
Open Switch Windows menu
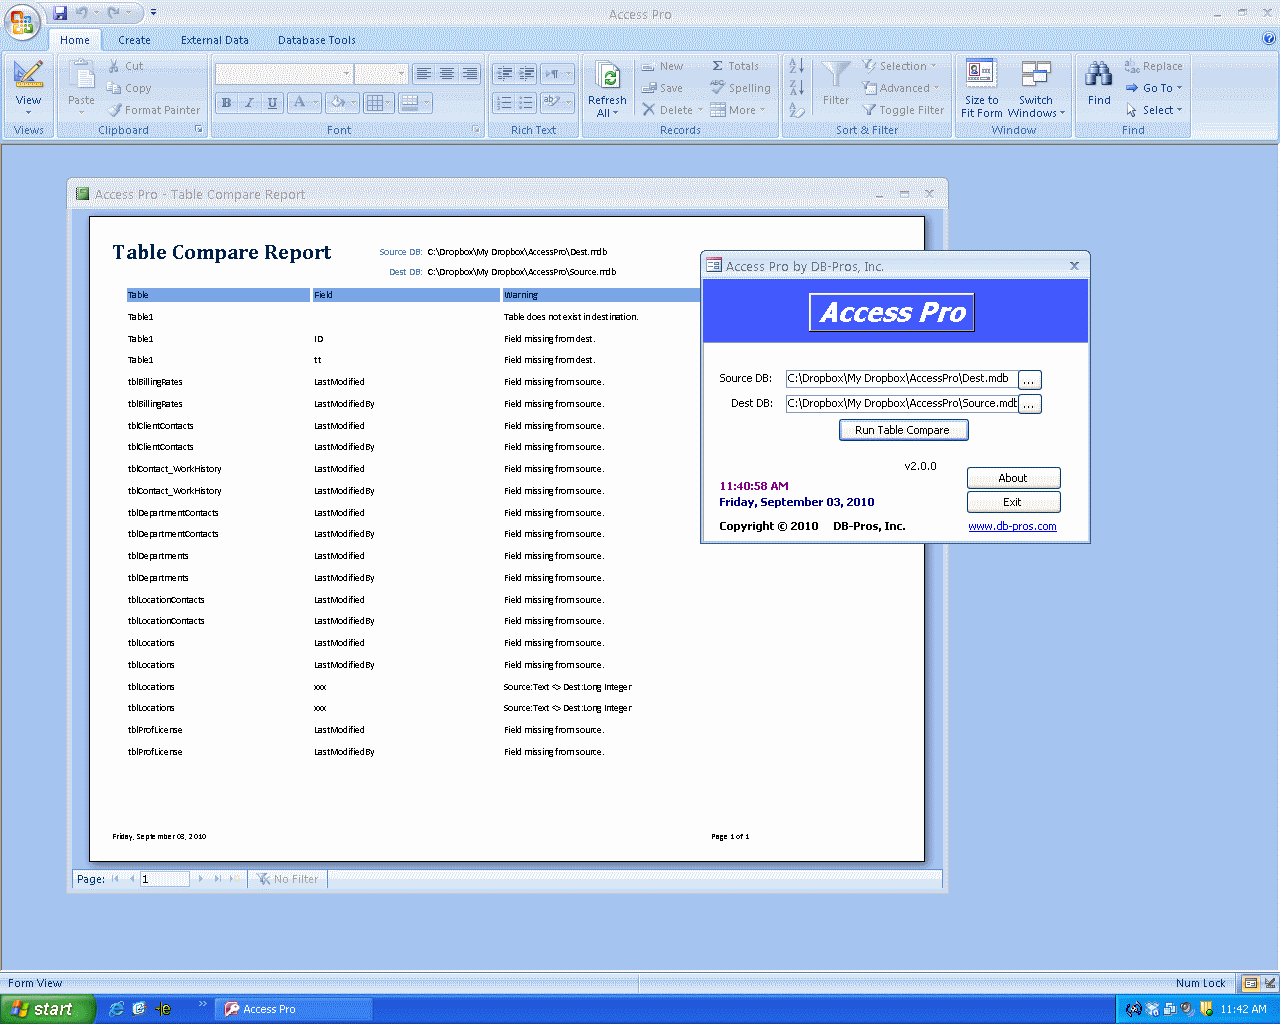click(1036, 88)
